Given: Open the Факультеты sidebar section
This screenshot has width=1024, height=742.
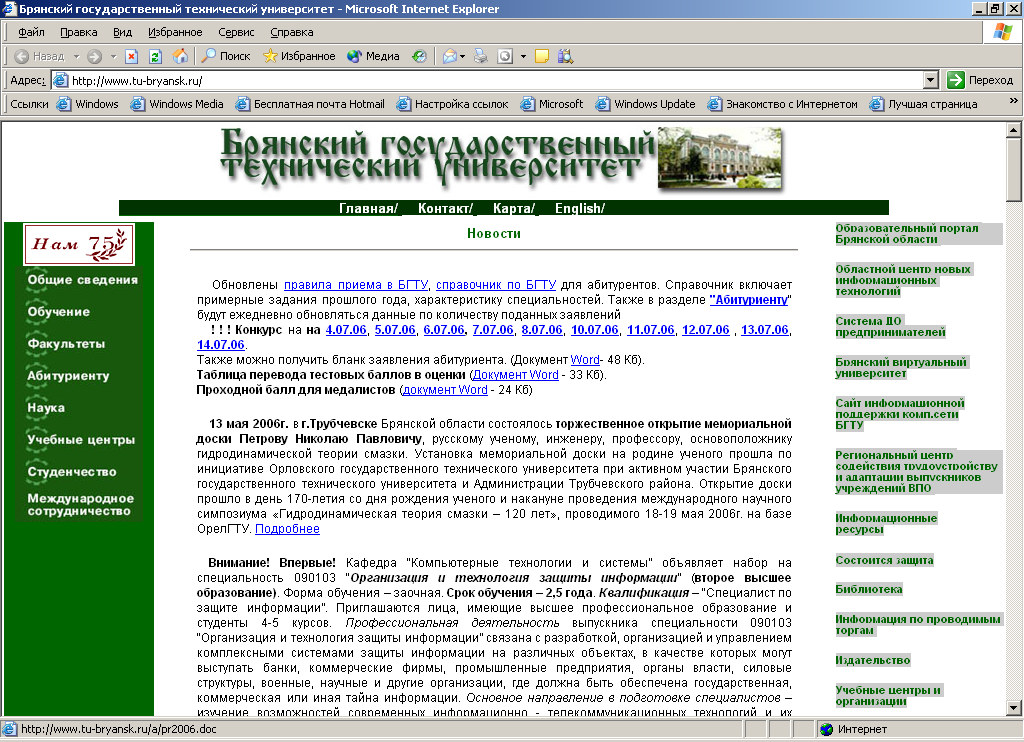Looking at the screenshot, I should click(66, 344).
